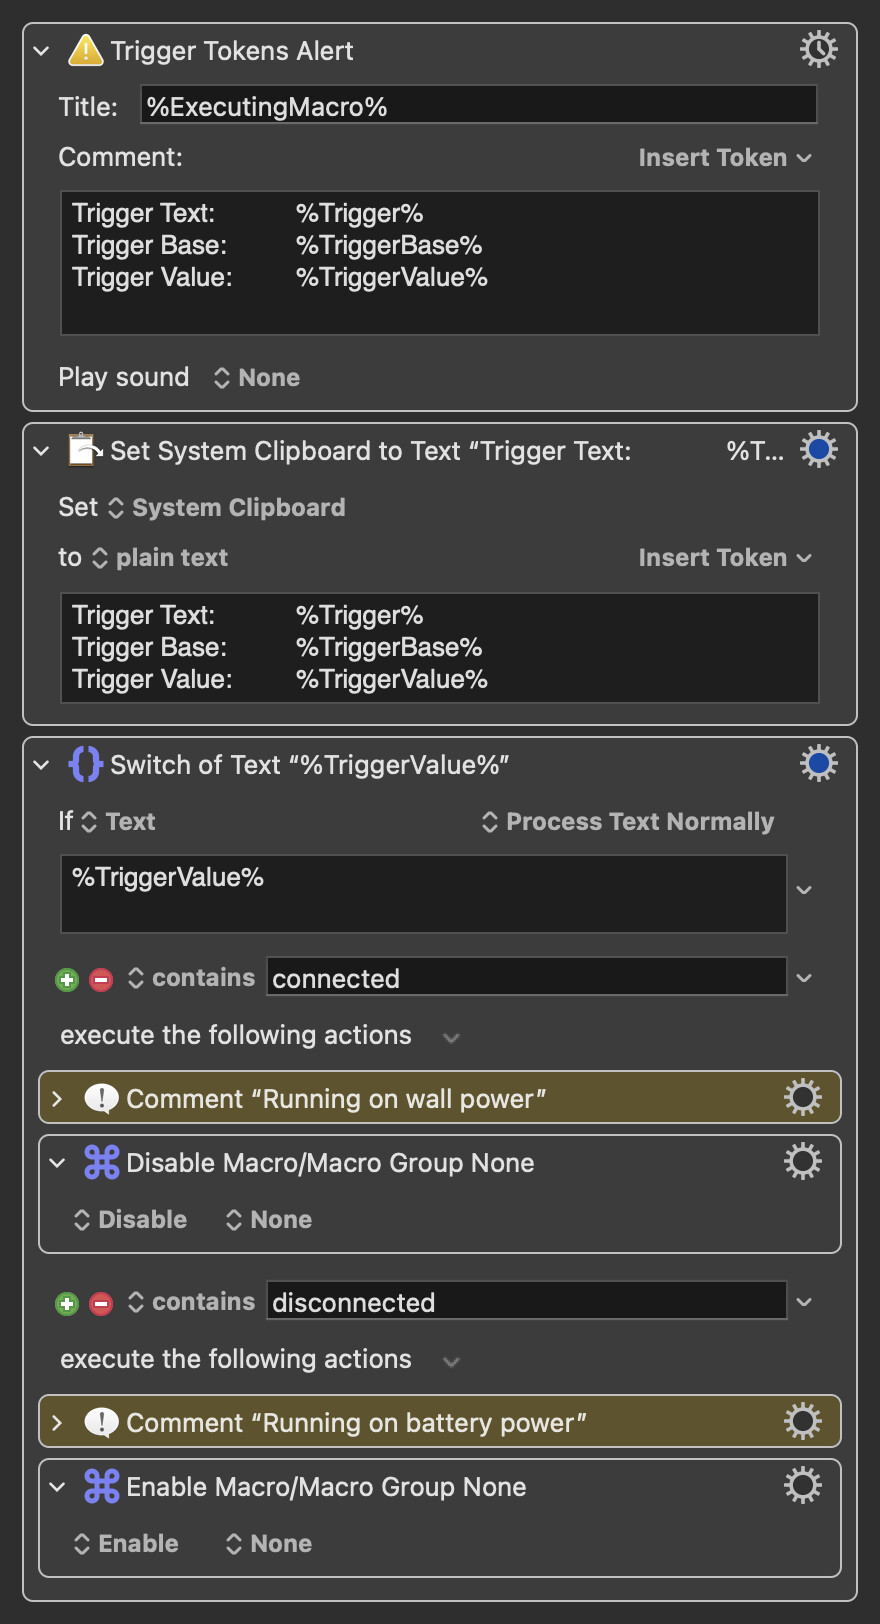Change Process Text Normally option
The height and width of the screenshot is (1624, 880).
pos(628,822)
